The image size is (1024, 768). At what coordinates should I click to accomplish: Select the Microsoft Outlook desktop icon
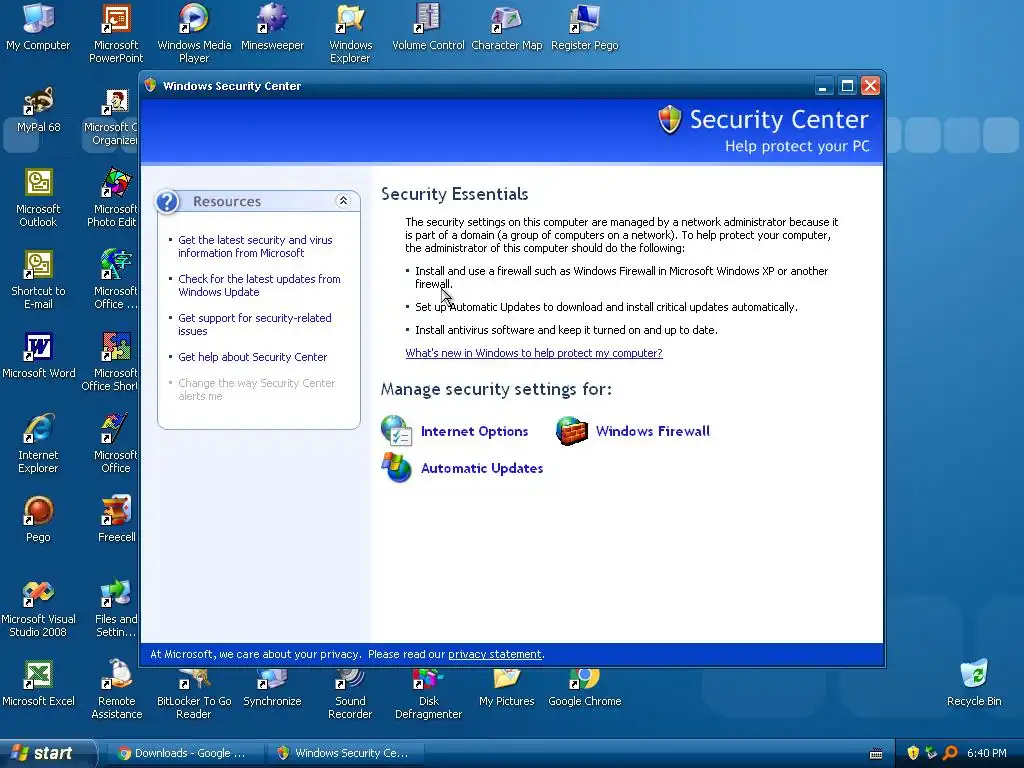38,197
